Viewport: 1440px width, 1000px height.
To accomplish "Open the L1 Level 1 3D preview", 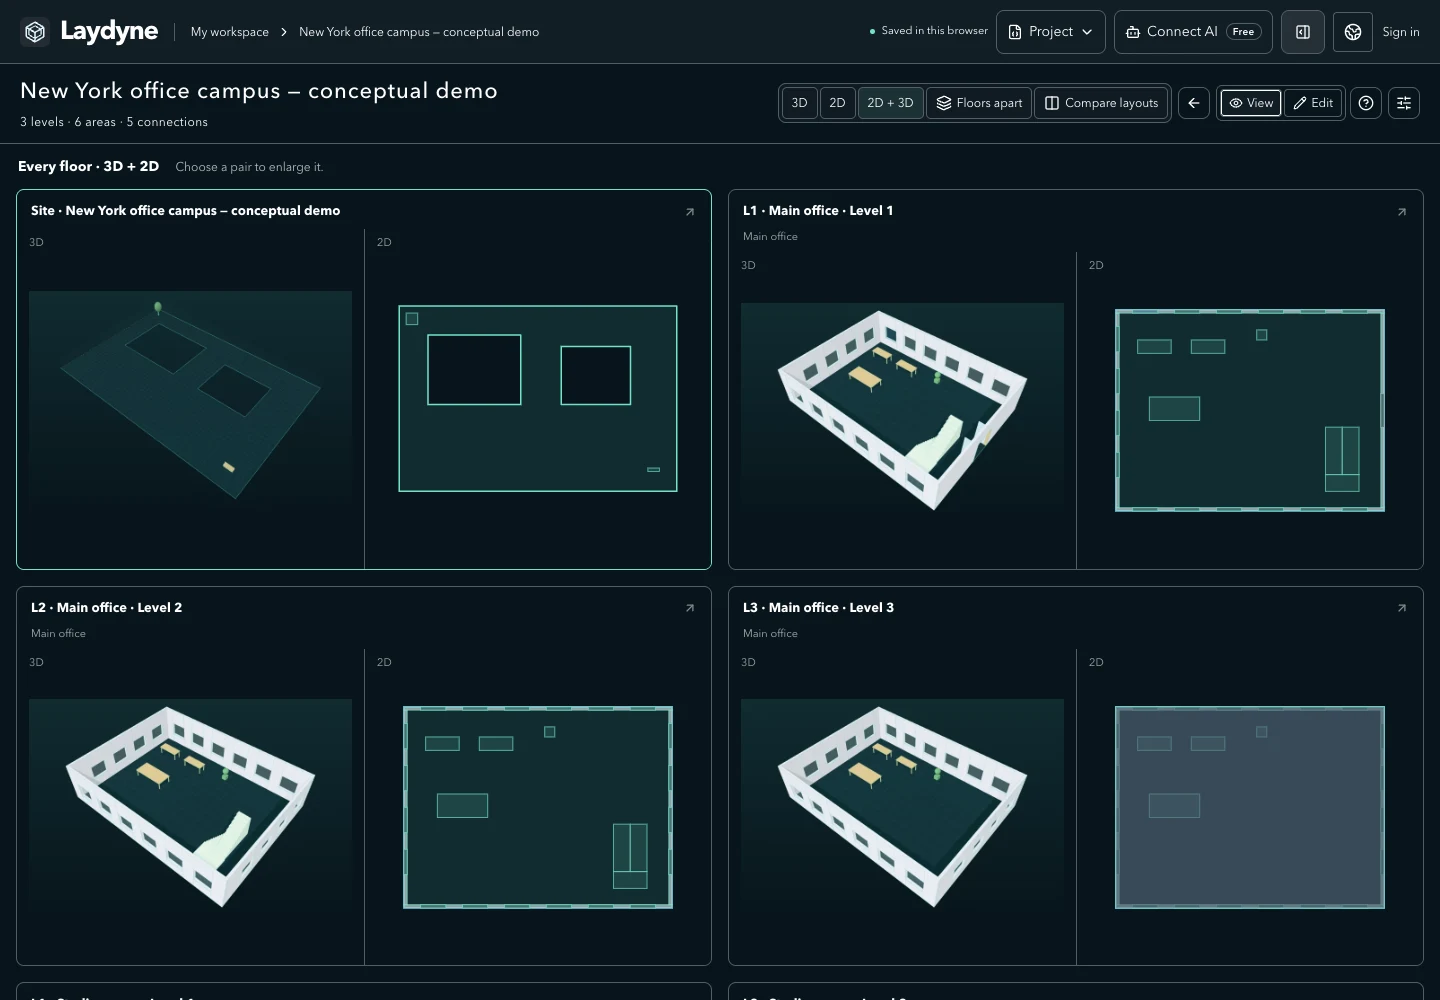I will [x=902, y=409].
